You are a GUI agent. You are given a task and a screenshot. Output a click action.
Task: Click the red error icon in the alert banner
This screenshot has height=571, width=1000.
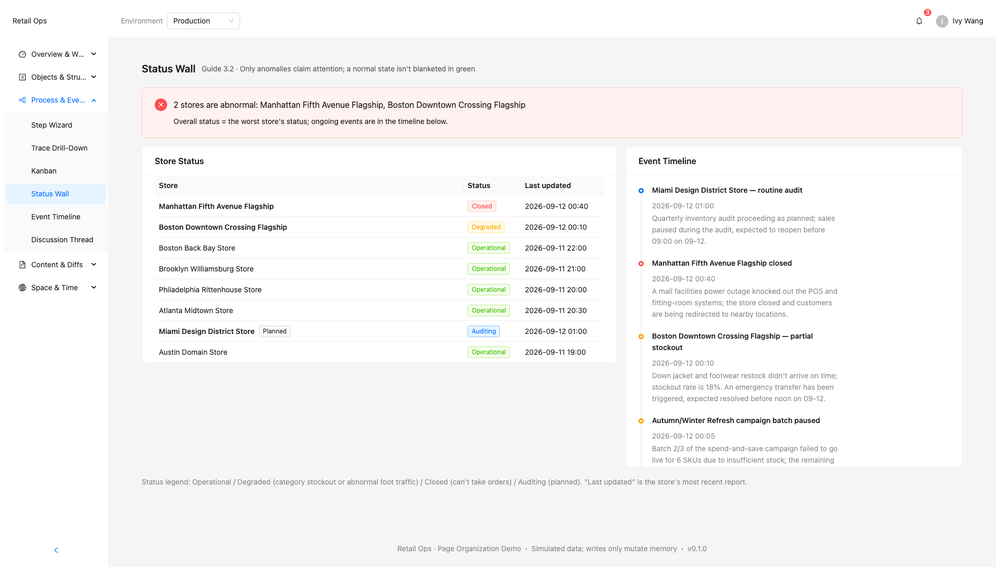[x=161, y=105]
